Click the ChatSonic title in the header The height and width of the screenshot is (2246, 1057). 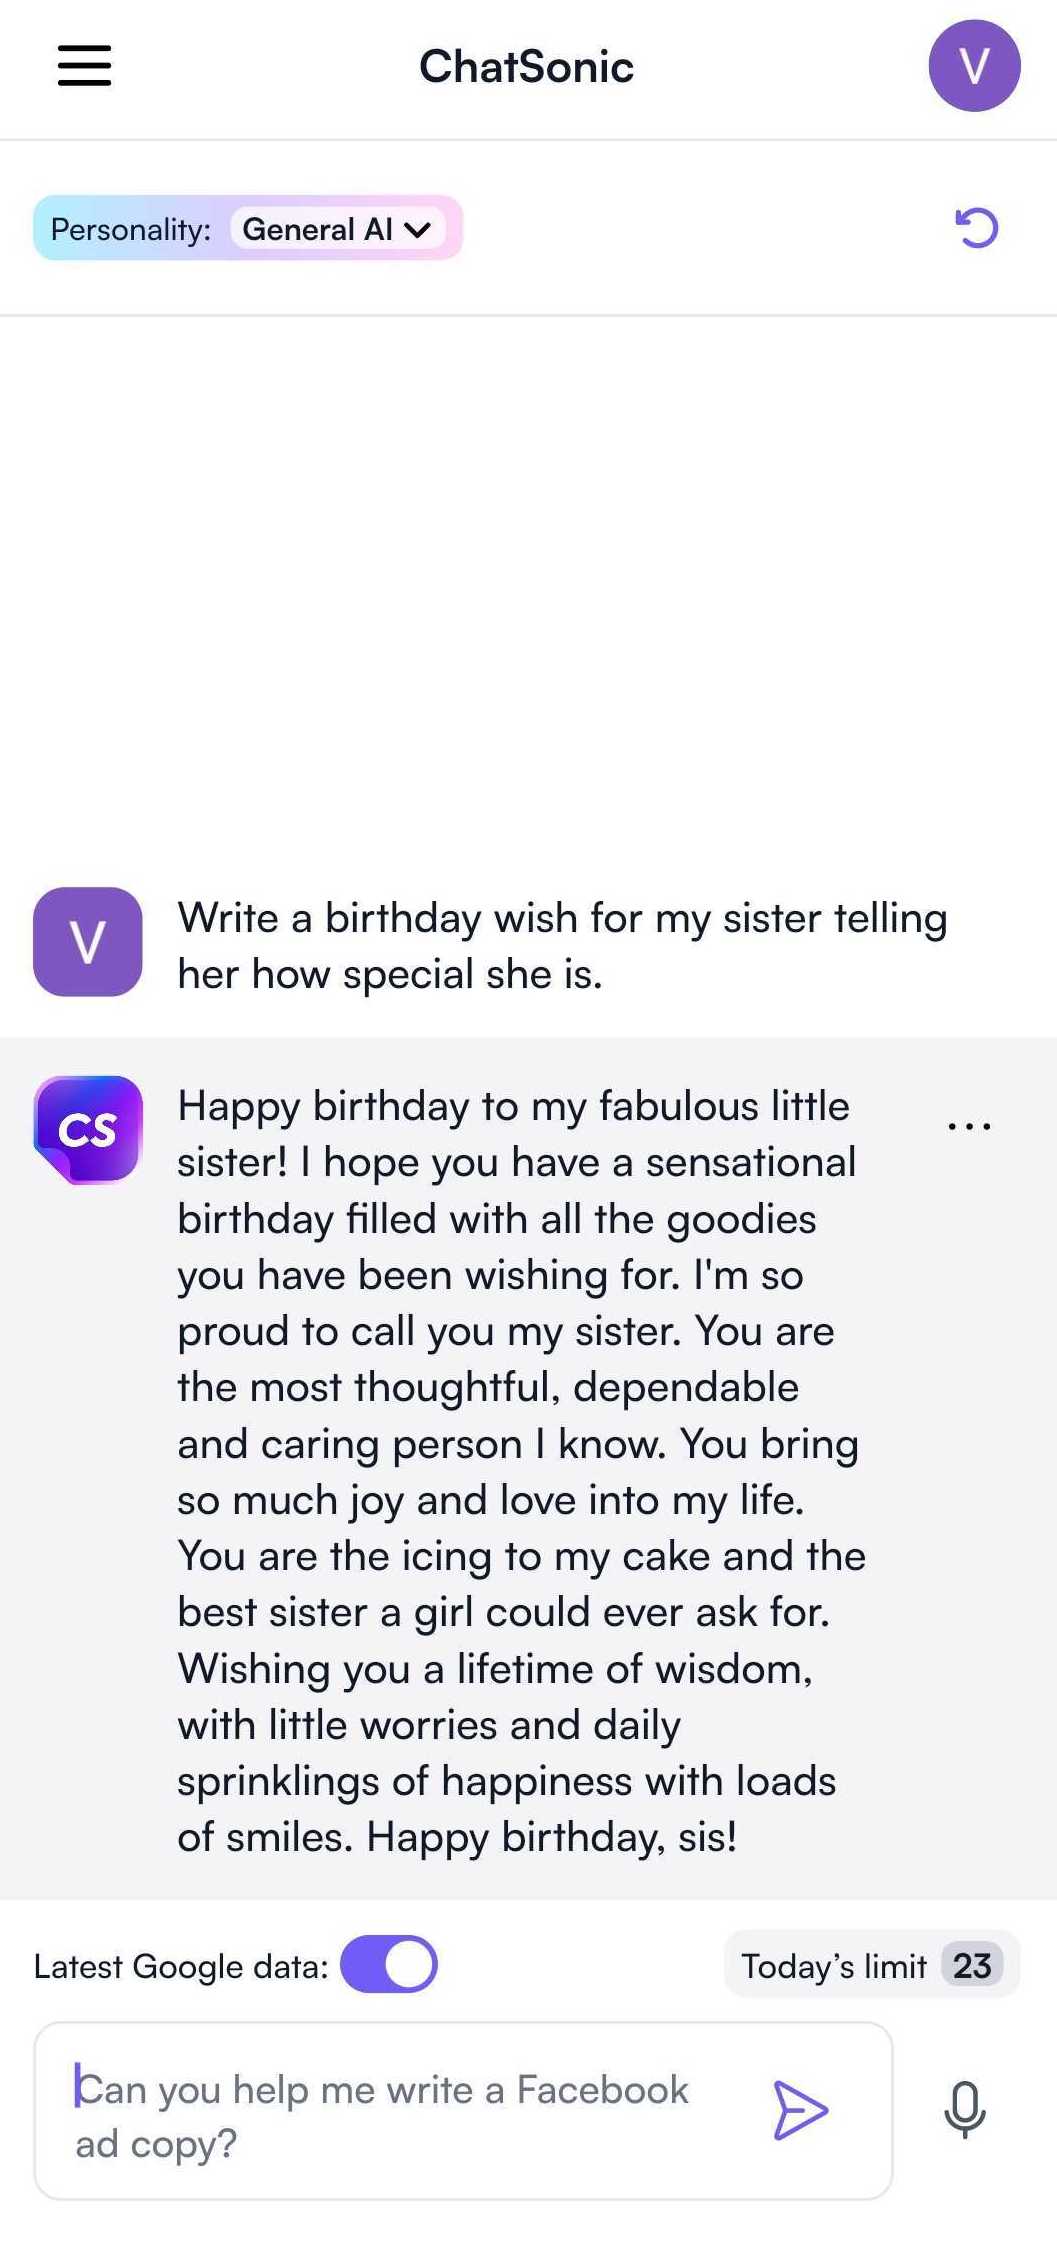pyautogui.click(x=527, y=67)
